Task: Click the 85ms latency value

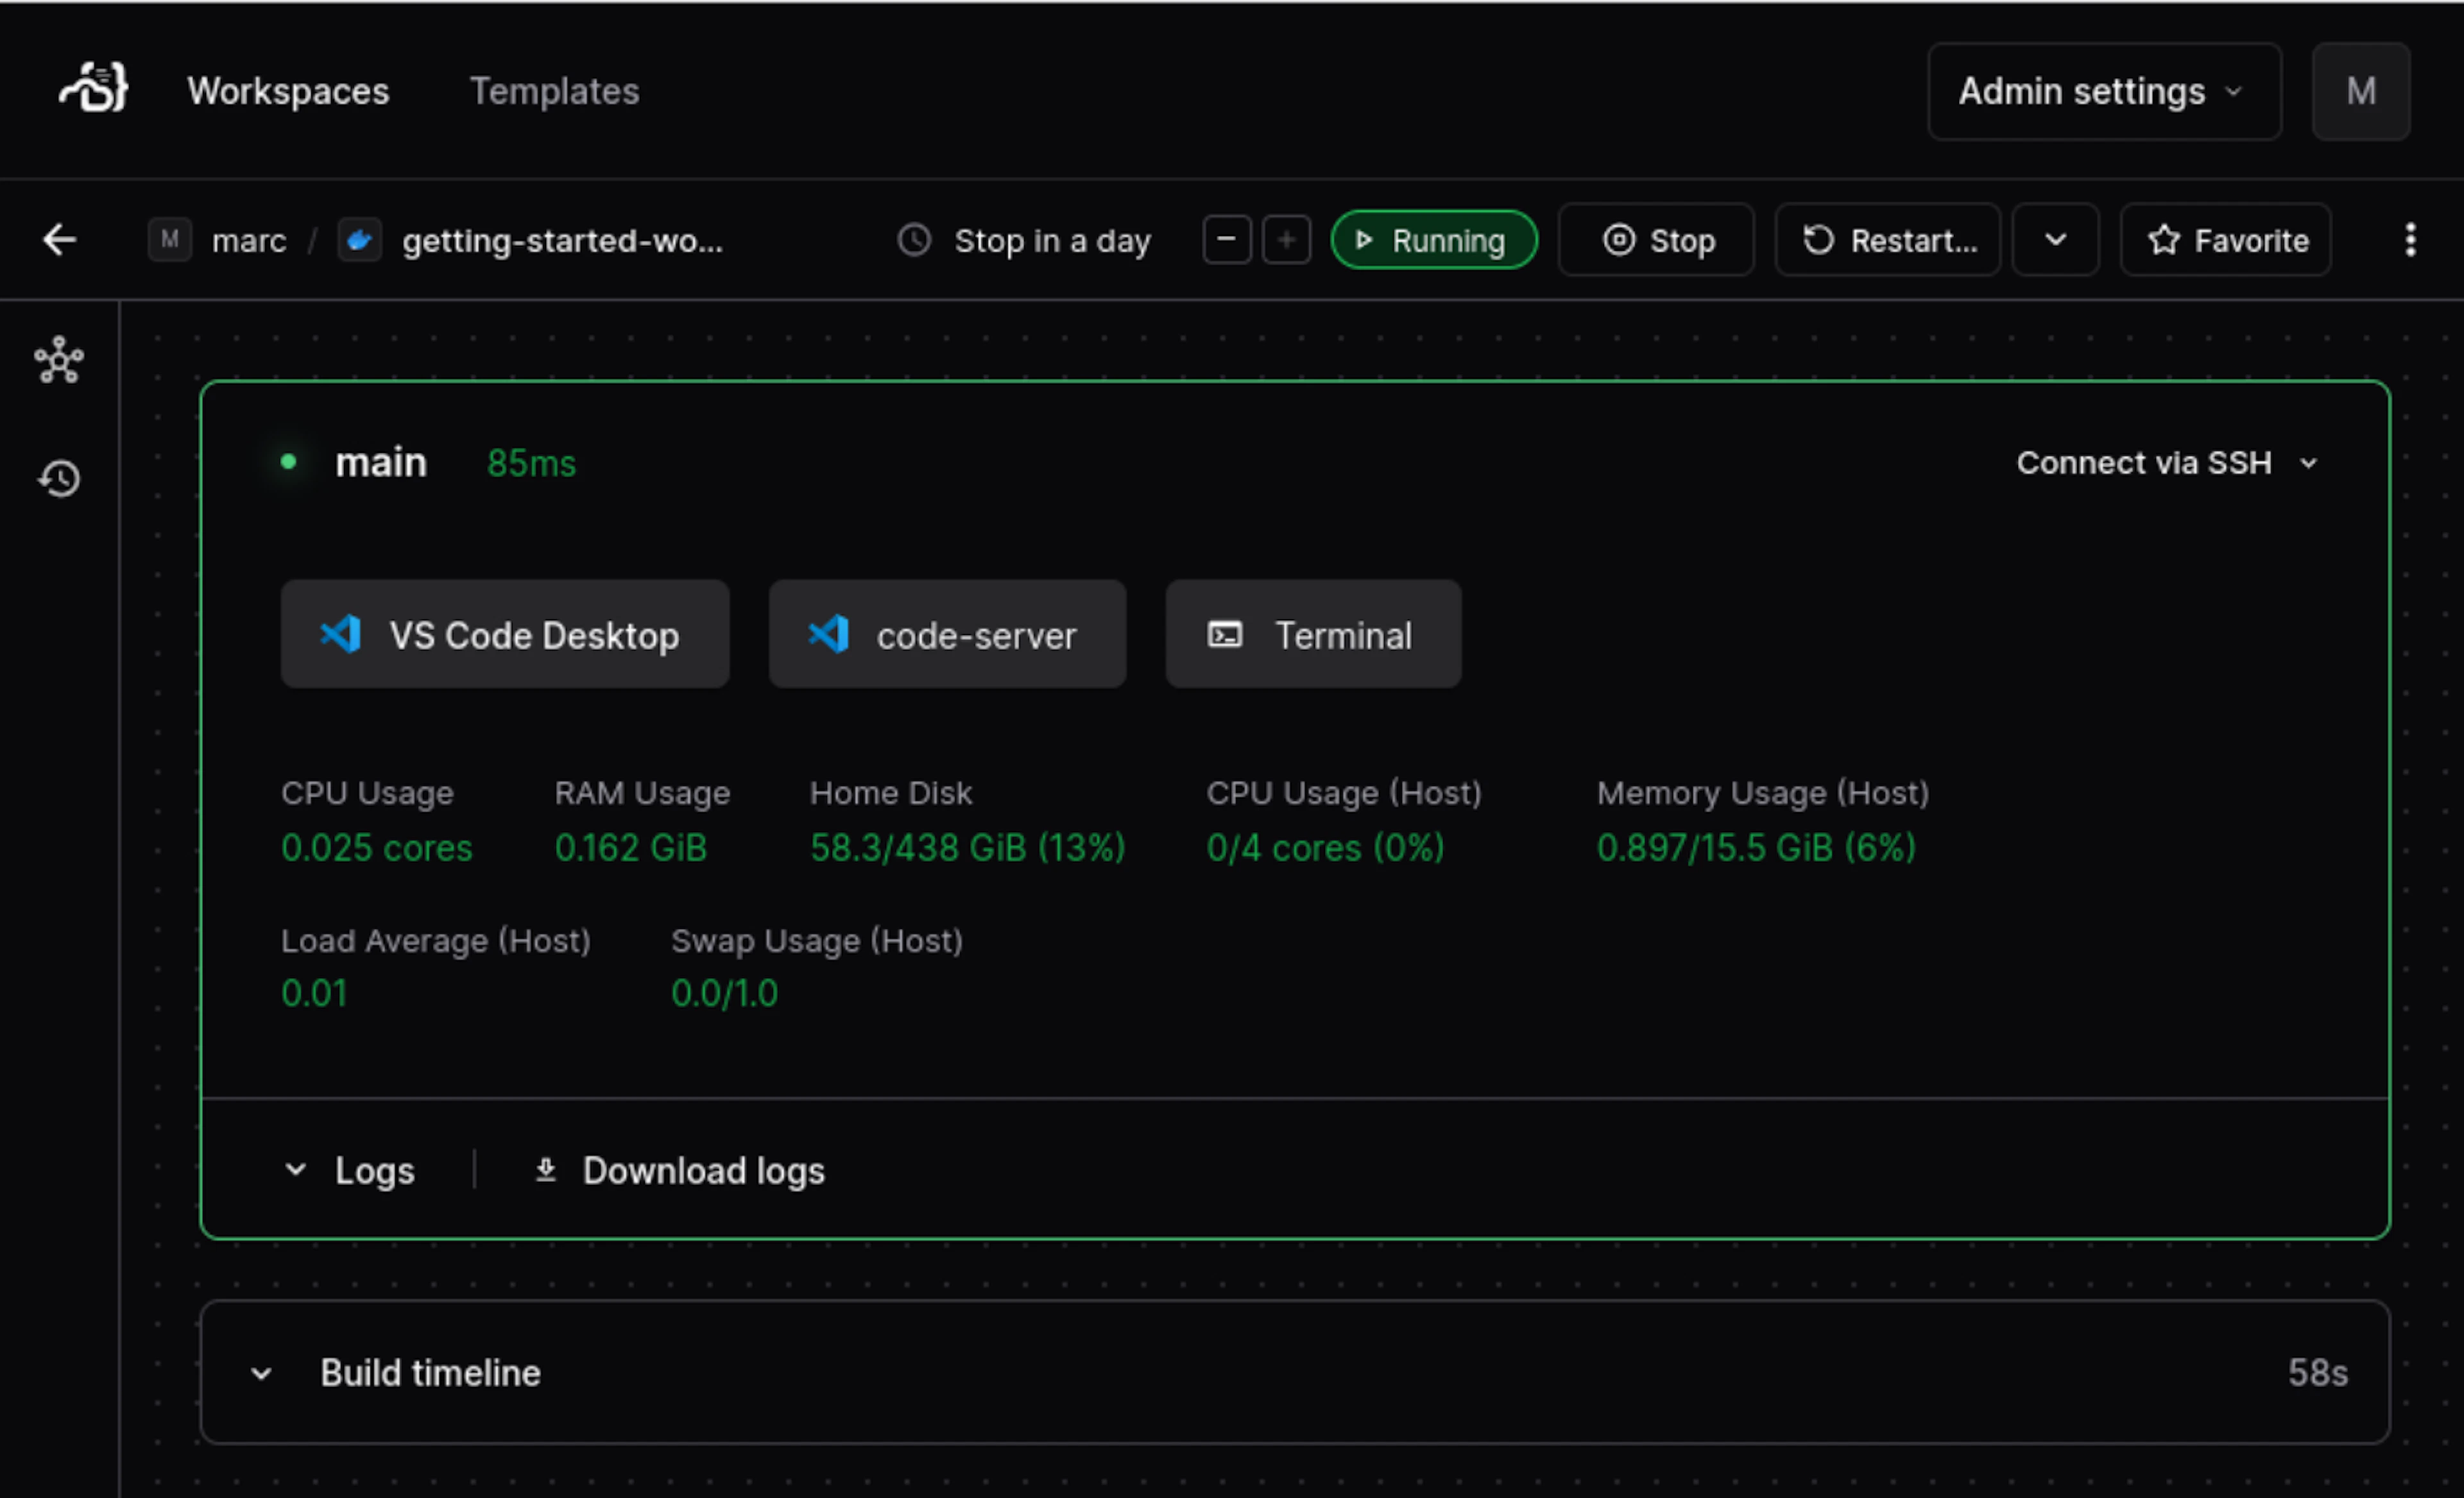Action: 531,463
